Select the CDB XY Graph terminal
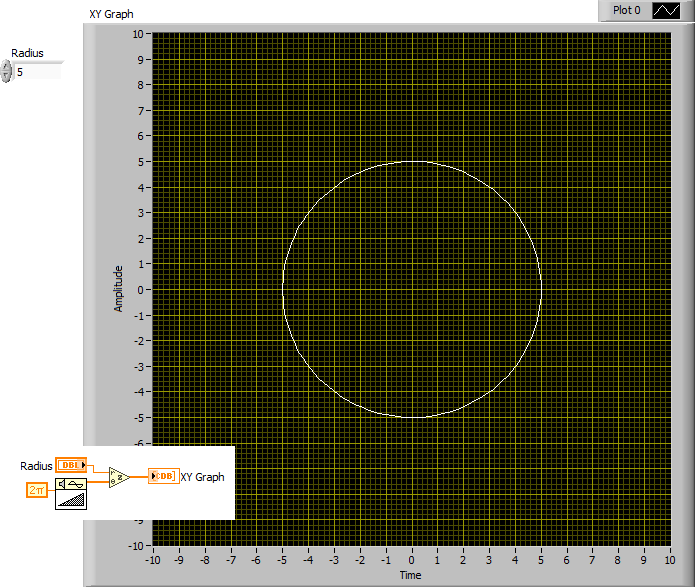This screenshot has width=695, height=587. point(164,476)
